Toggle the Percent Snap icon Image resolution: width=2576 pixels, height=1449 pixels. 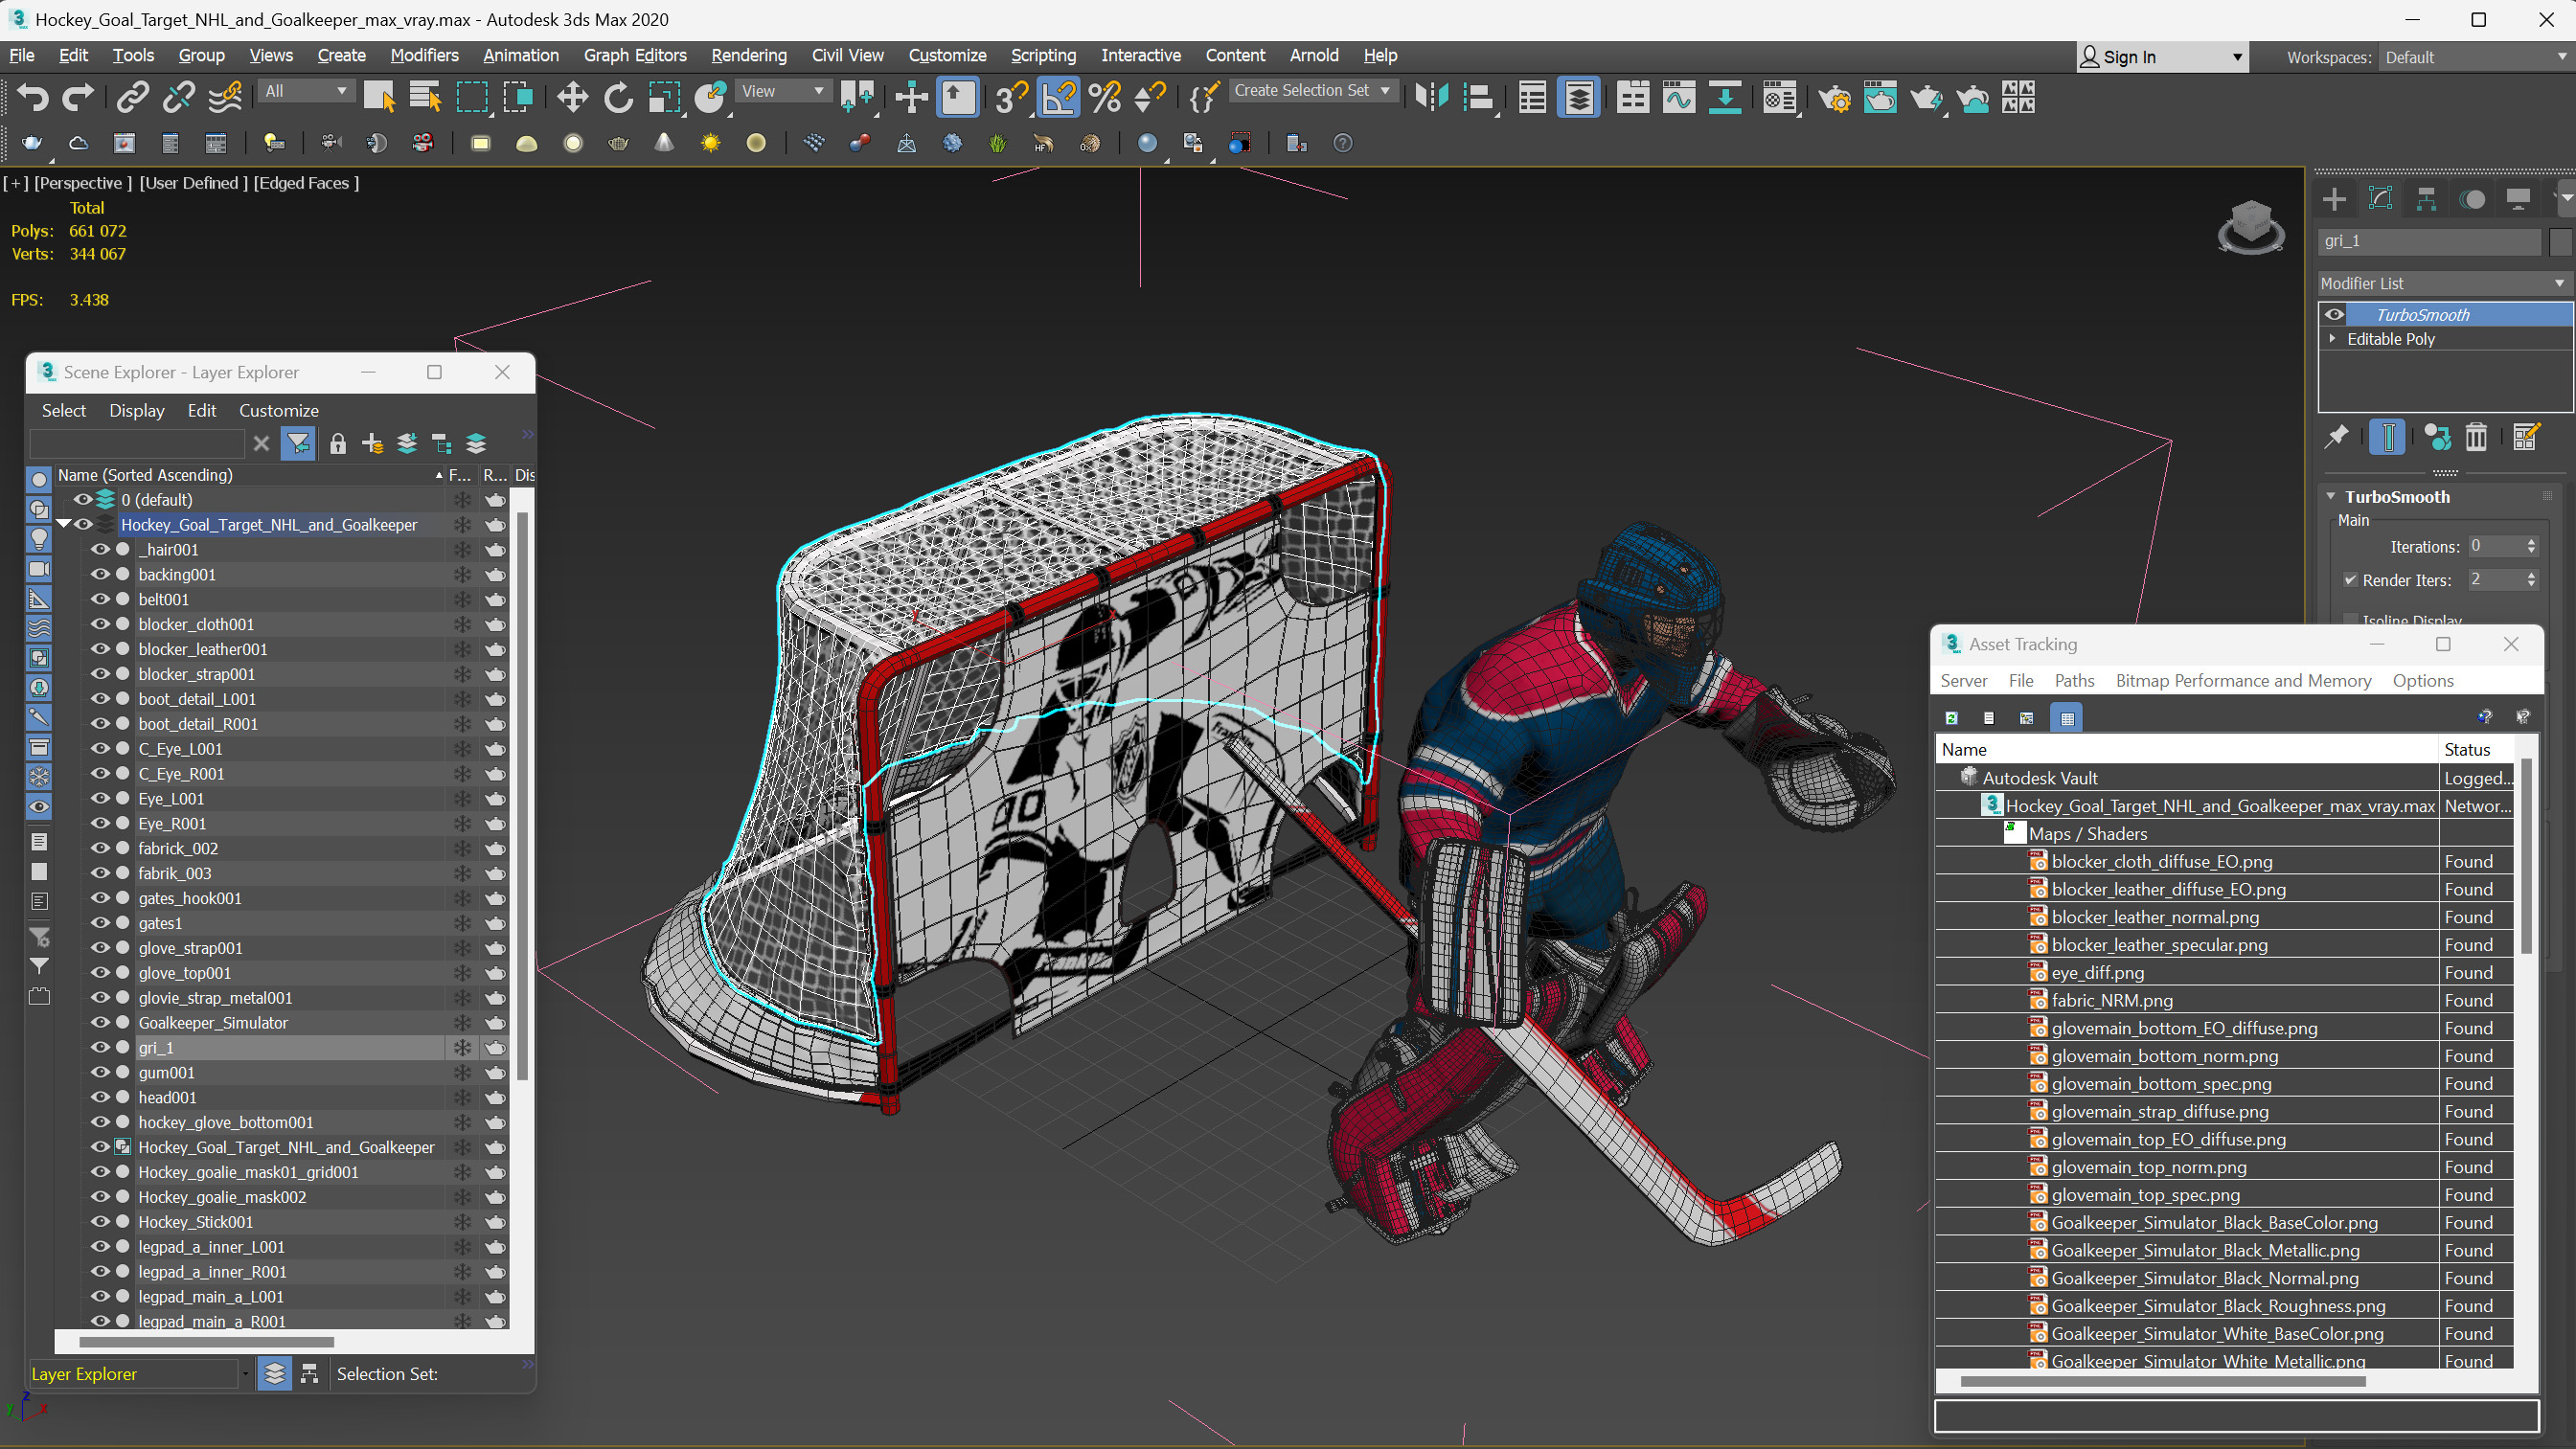(x=1104, y=97)
